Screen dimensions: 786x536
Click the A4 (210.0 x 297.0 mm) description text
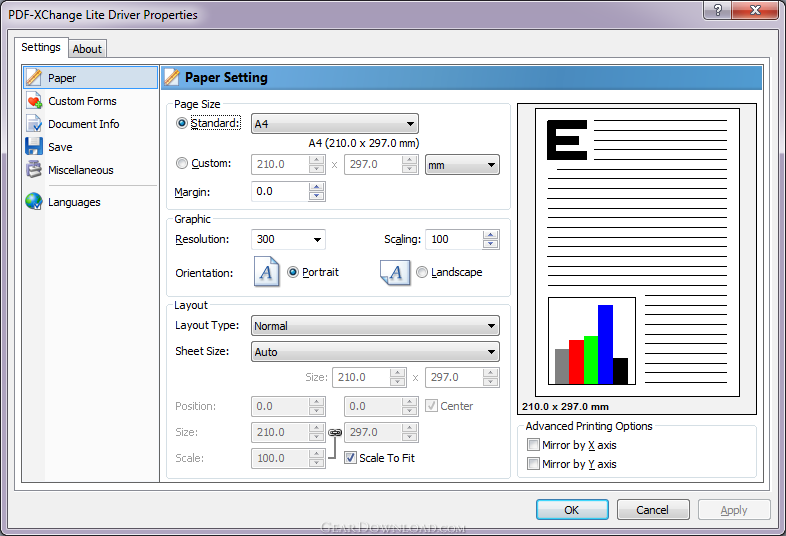(x=363, y=143)
